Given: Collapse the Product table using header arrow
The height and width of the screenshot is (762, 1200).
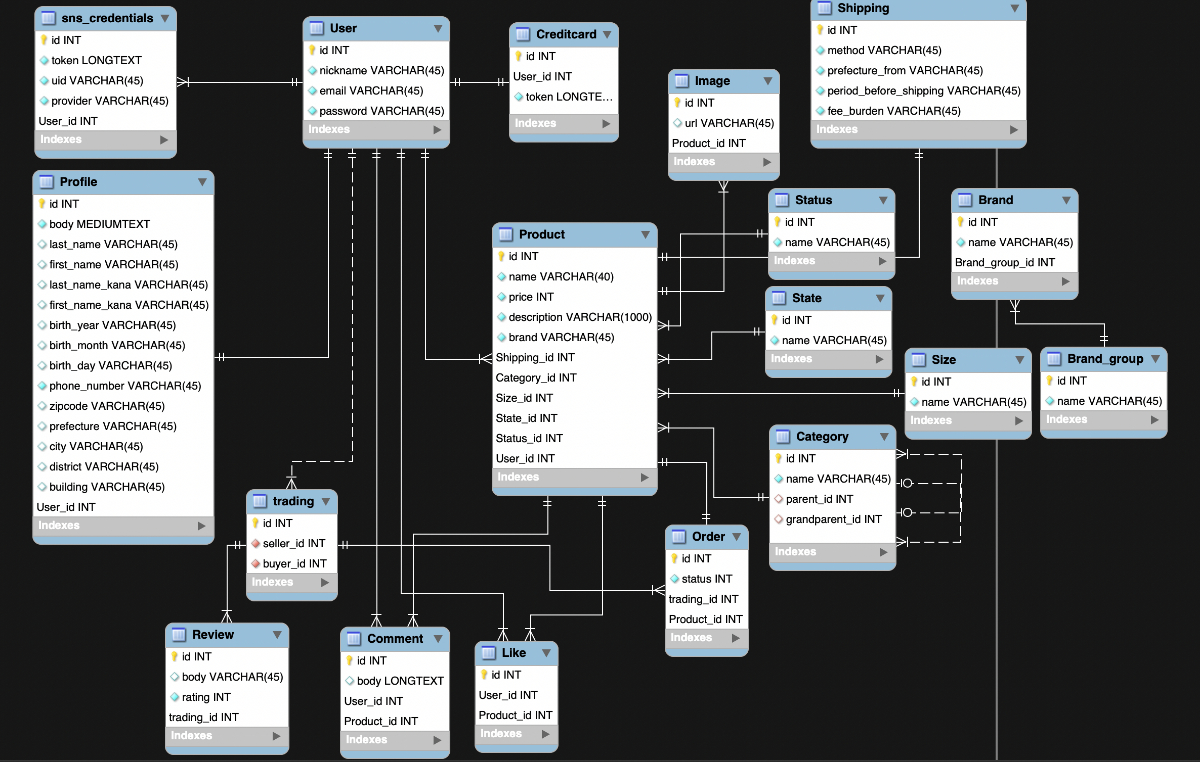Looking at the screenshot, I should (645, 235).
